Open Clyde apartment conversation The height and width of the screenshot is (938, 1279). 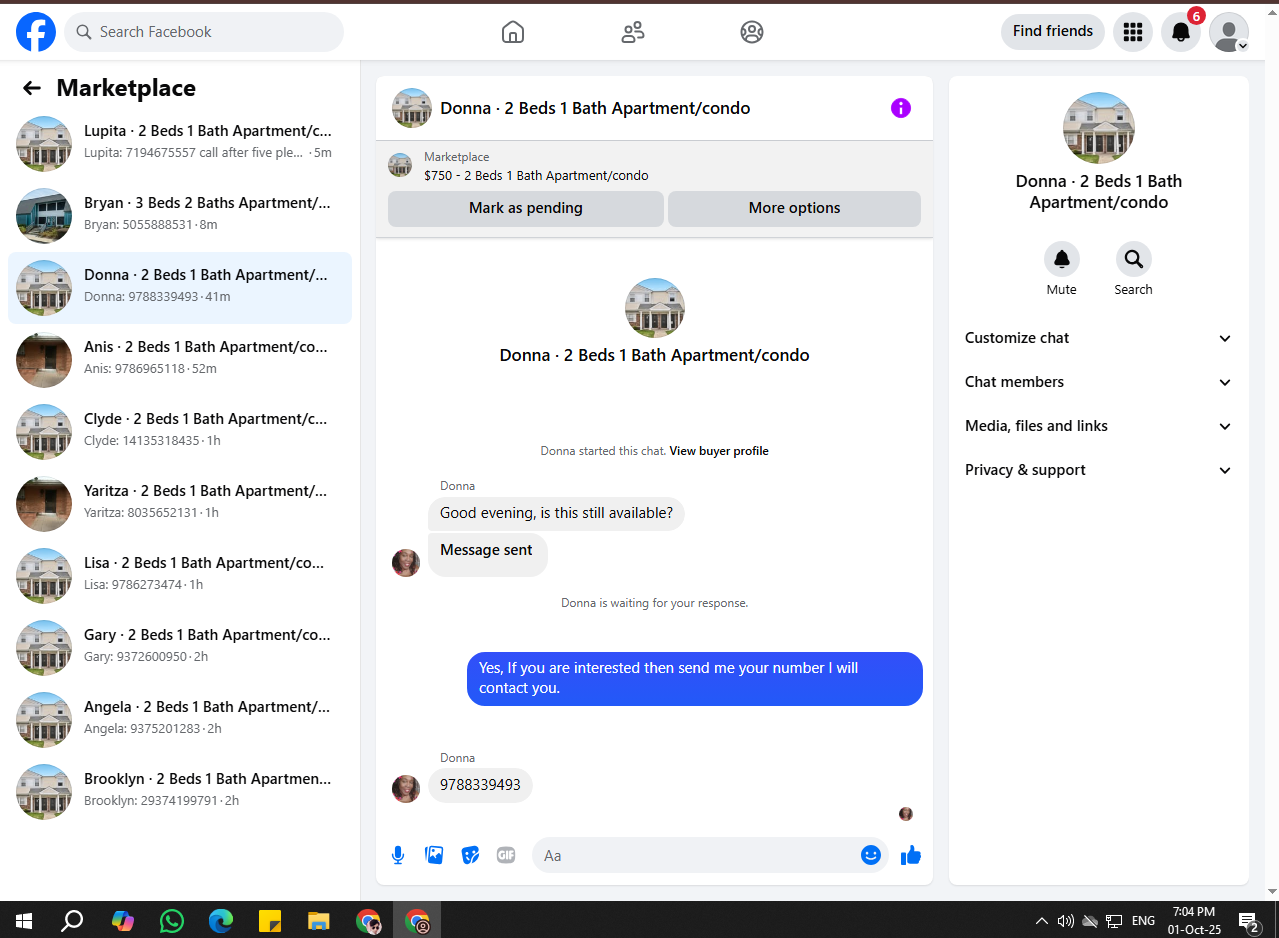pyautogui.click(x=180, y=432)
